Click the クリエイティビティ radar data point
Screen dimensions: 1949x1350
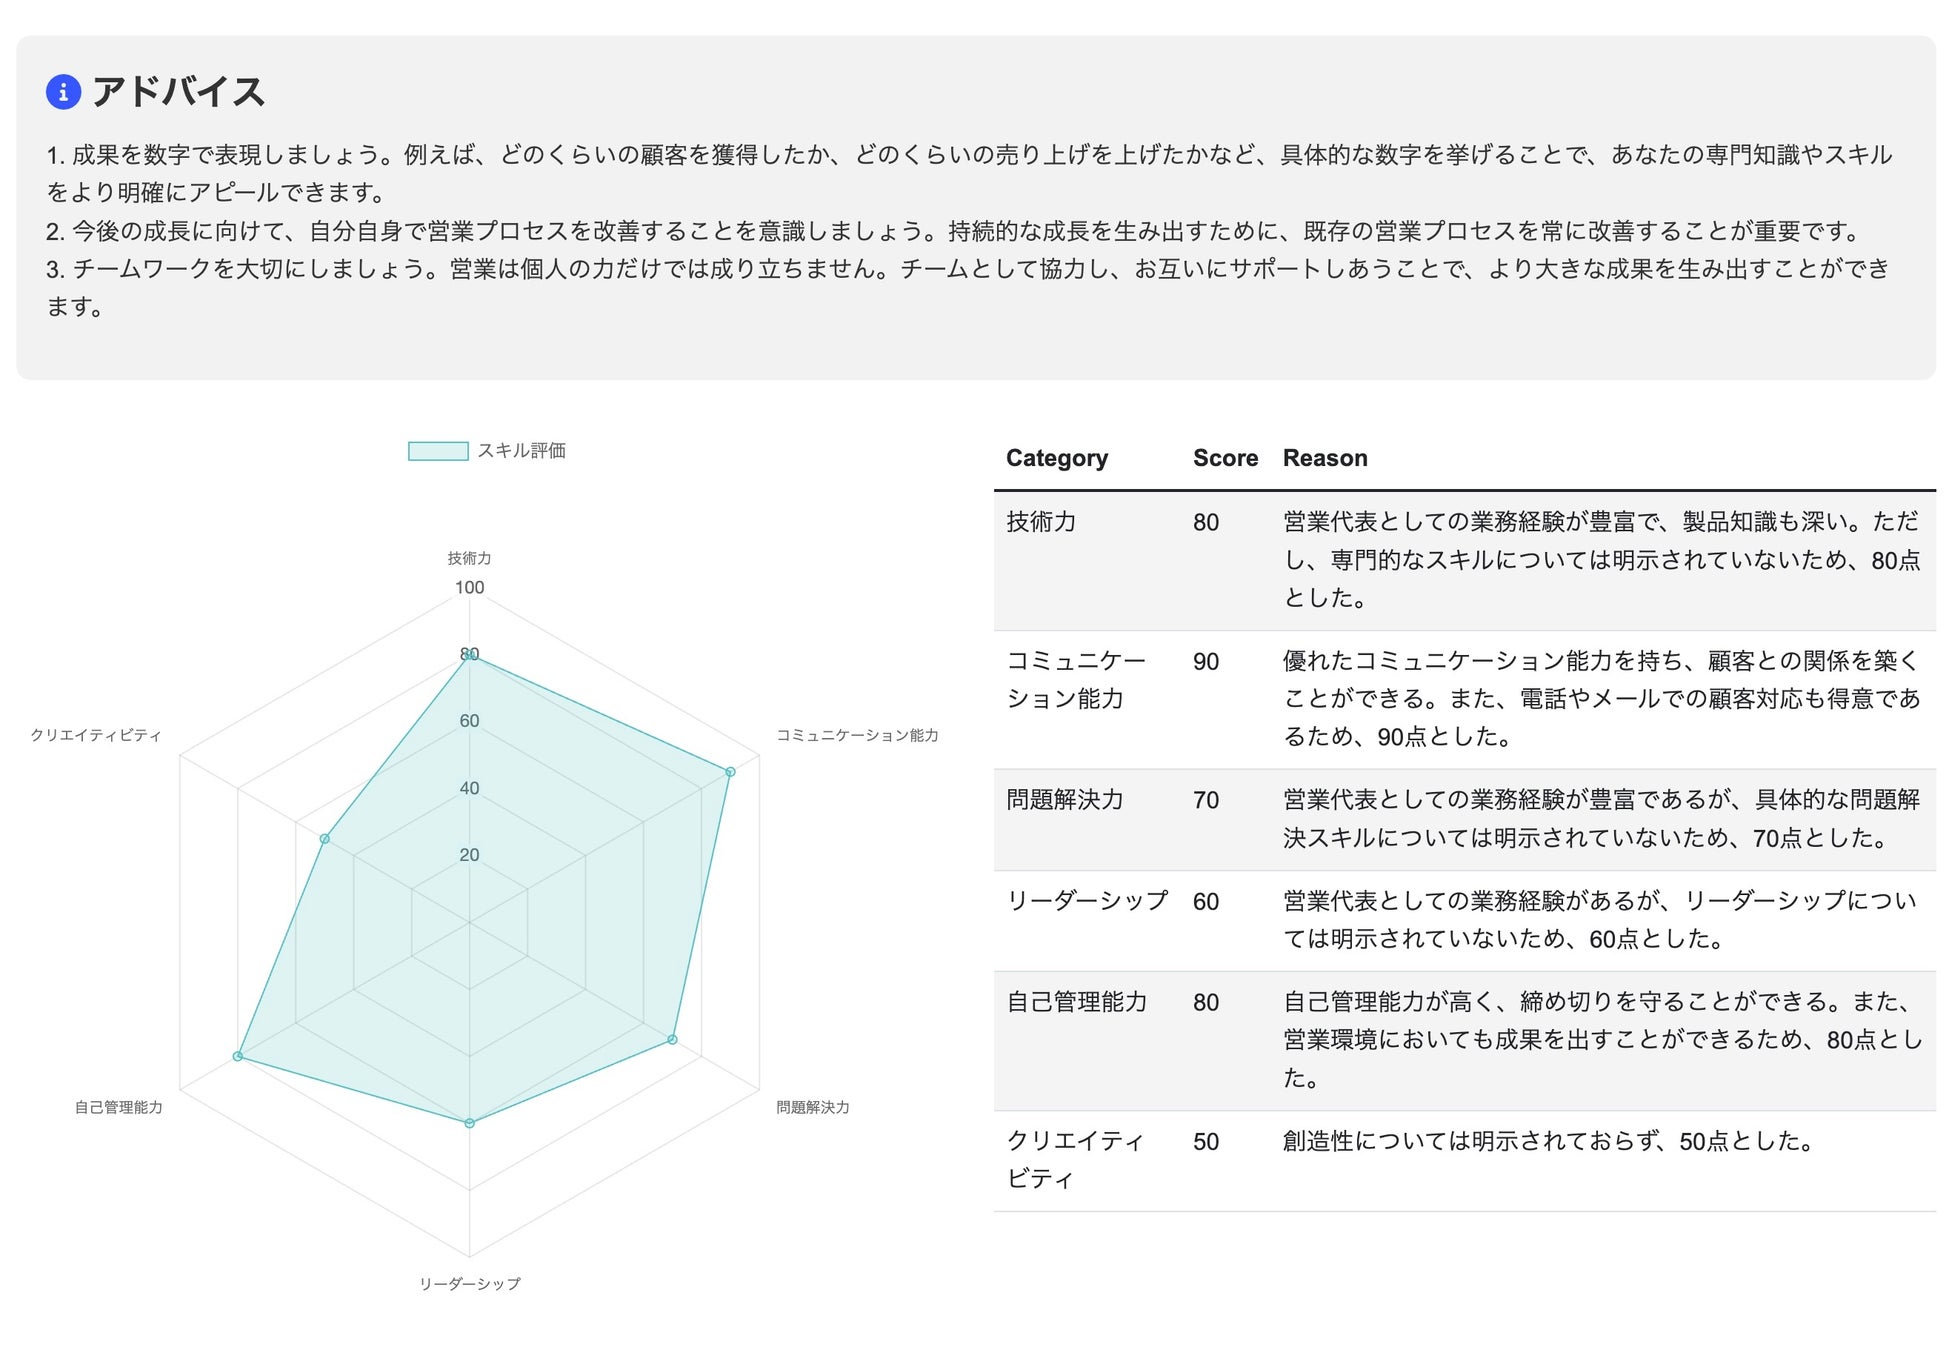coord(324,839)
